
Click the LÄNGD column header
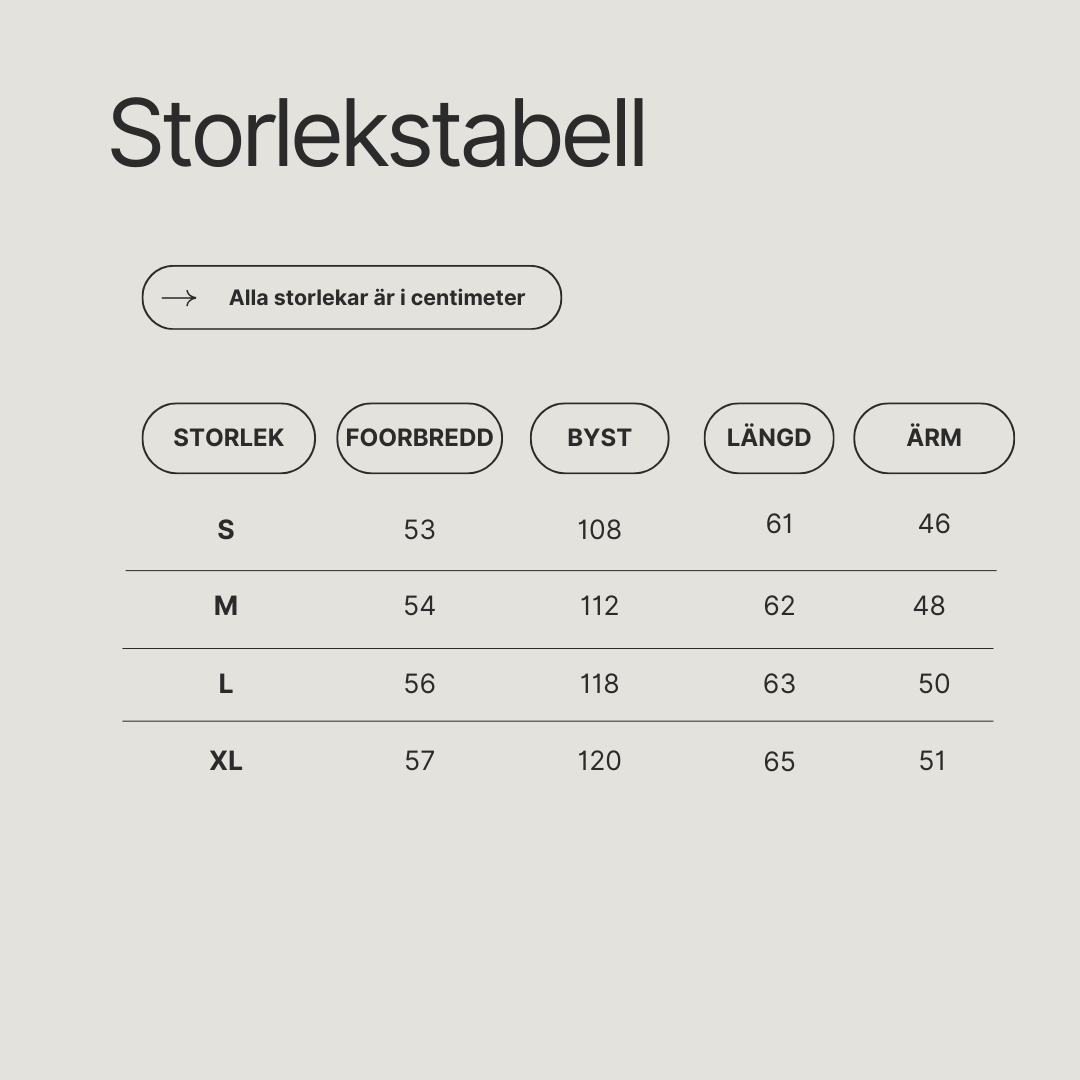point(769,438)
